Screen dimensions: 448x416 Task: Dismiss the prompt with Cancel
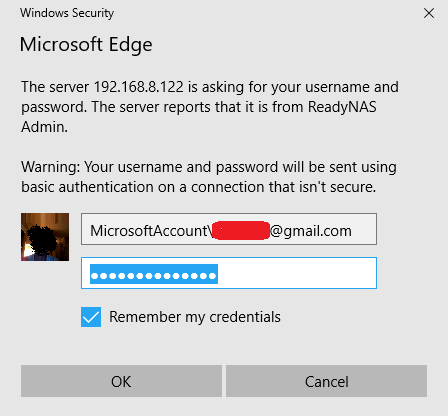click(326, 381)
